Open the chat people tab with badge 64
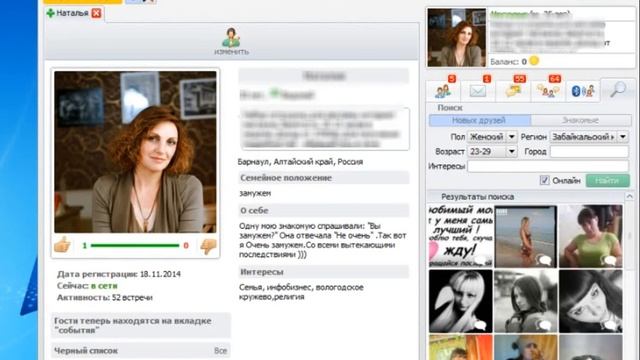This screenshot has height=360, width=640. [548, 90]
